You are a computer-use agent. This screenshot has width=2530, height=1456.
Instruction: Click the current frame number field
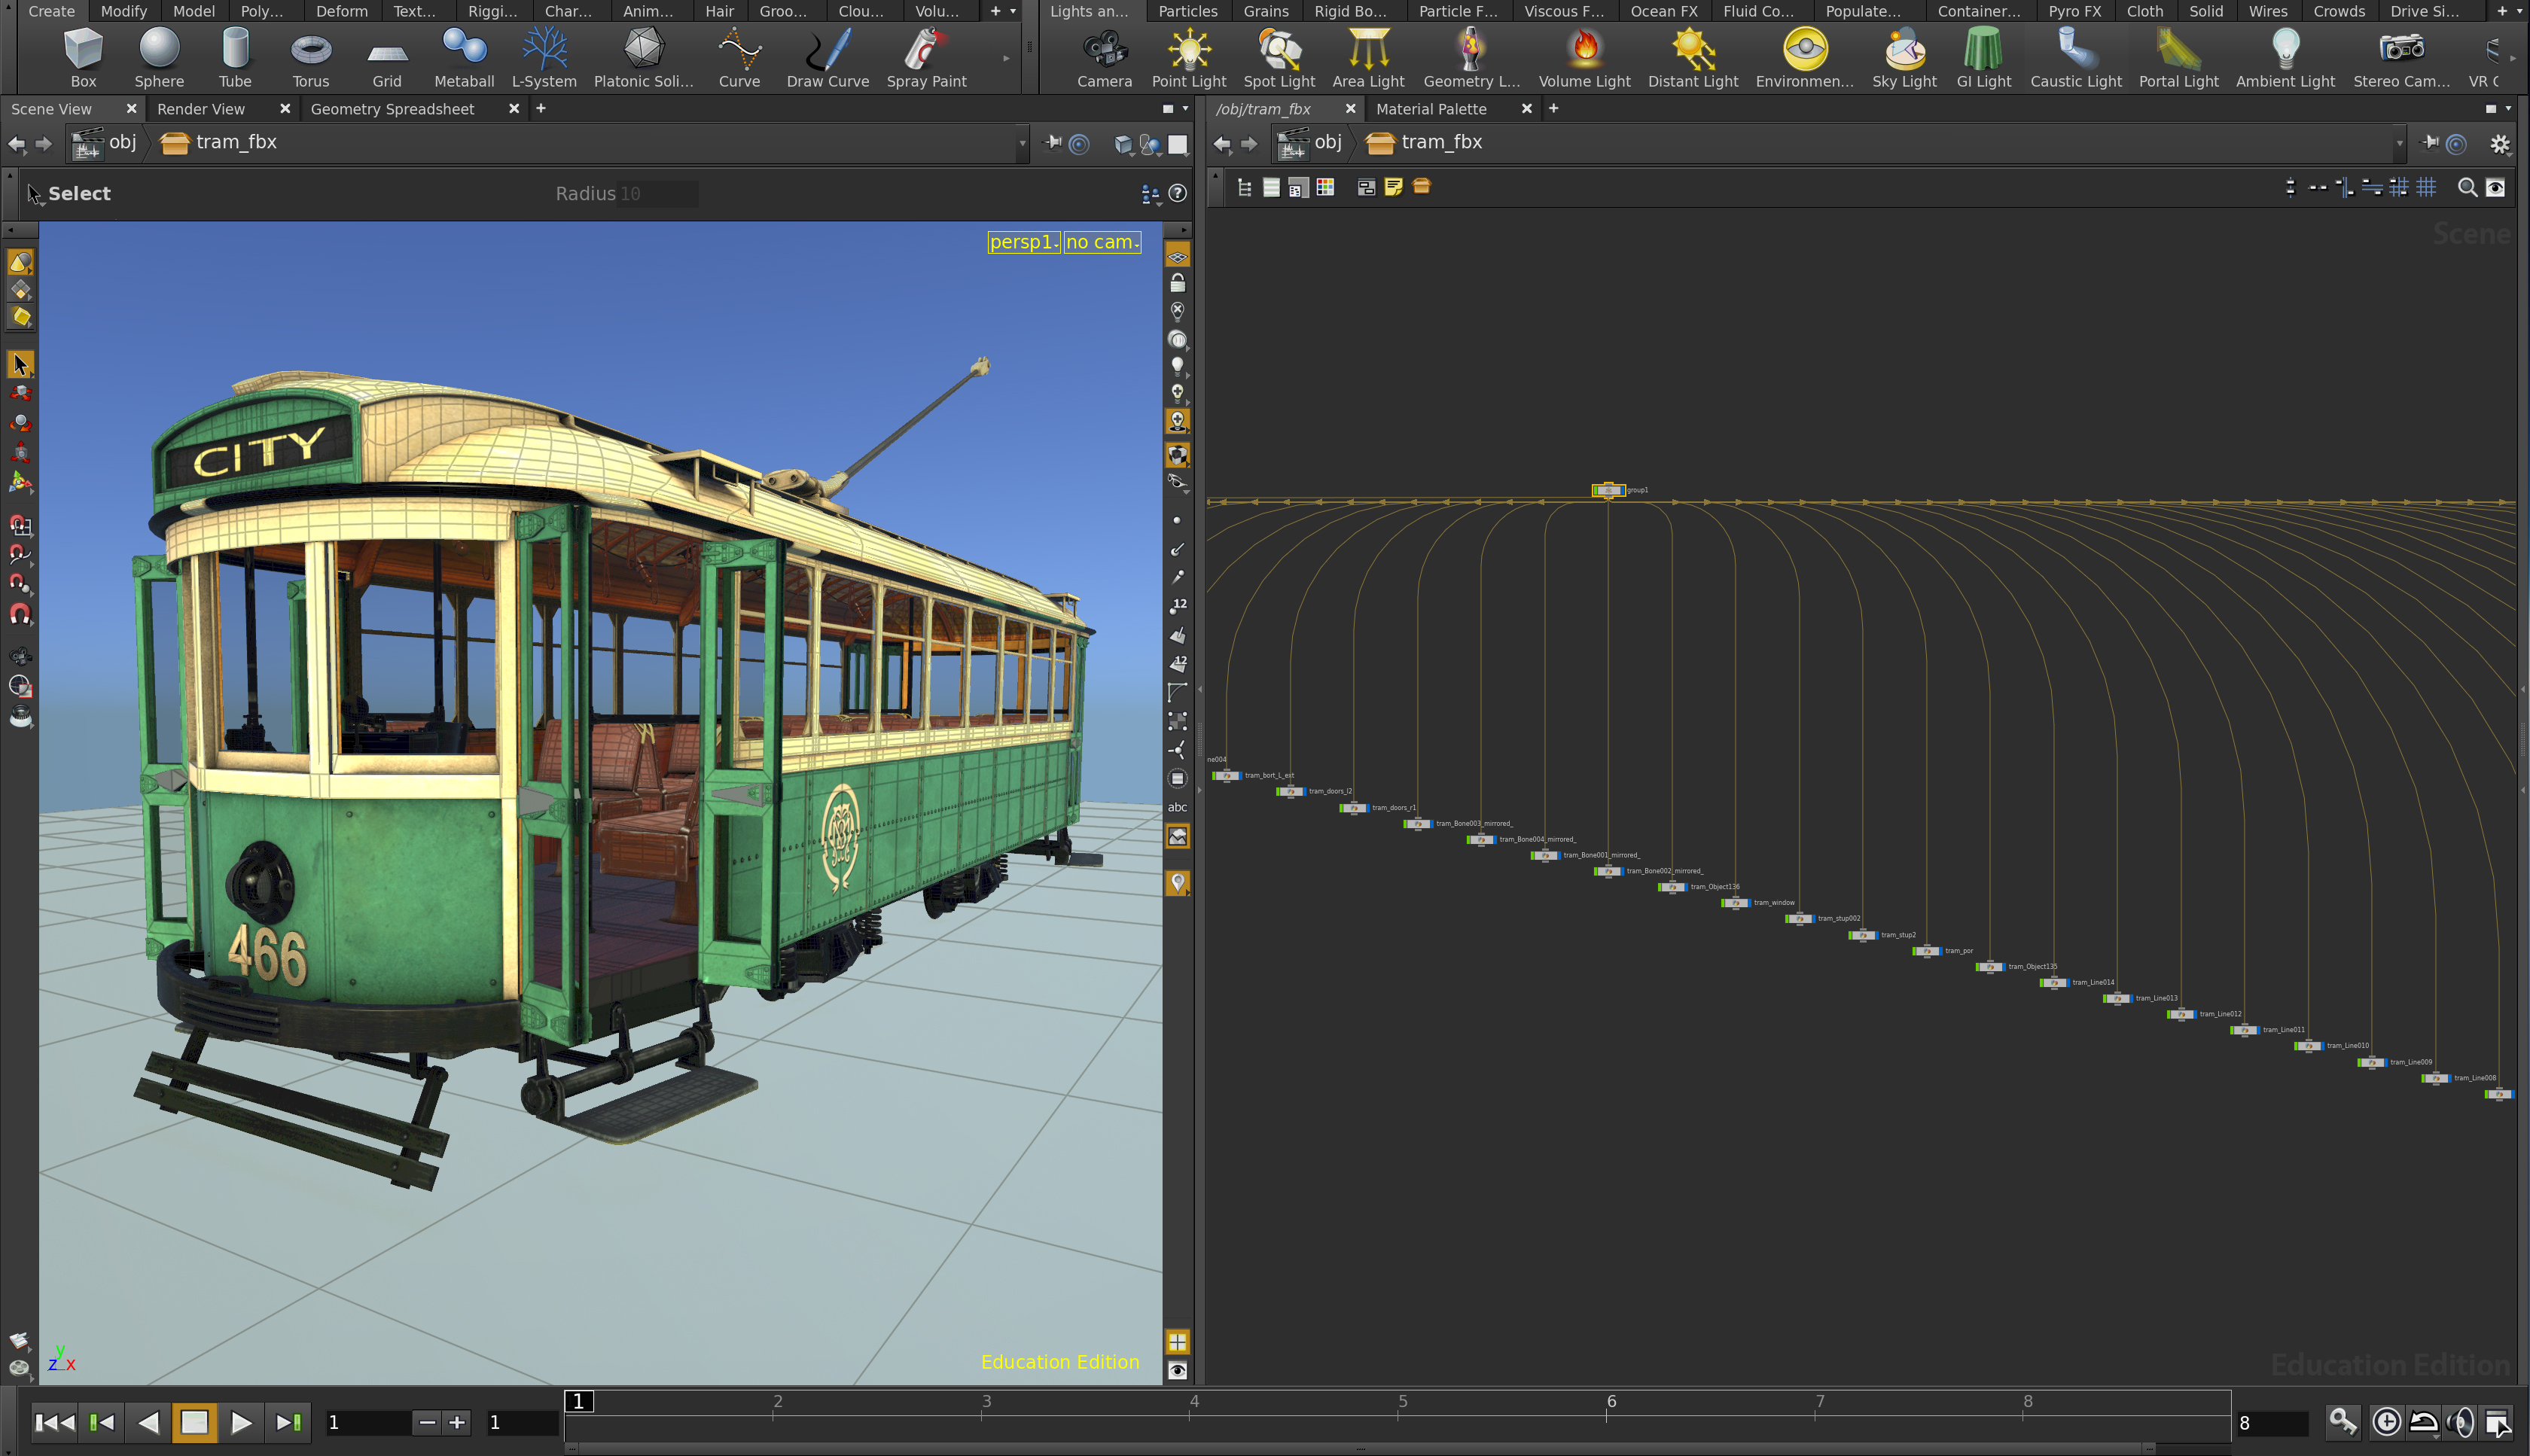tap(366, 1422)
